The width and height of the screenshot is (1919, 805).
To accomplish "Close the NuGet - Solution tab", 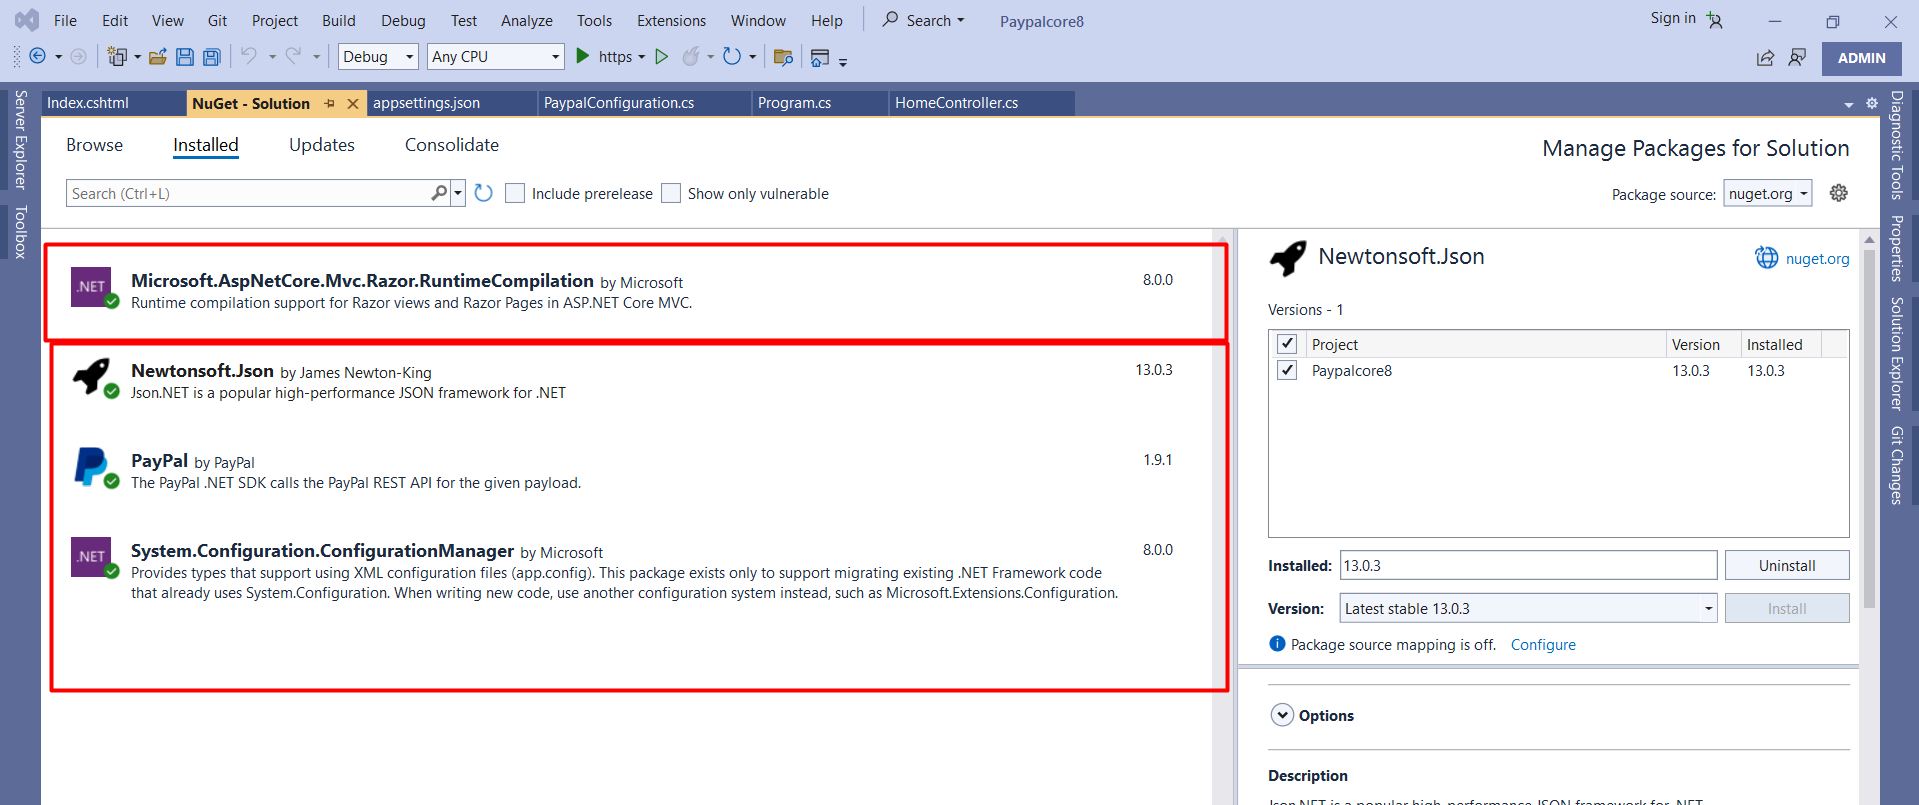I will pos(353,103).
